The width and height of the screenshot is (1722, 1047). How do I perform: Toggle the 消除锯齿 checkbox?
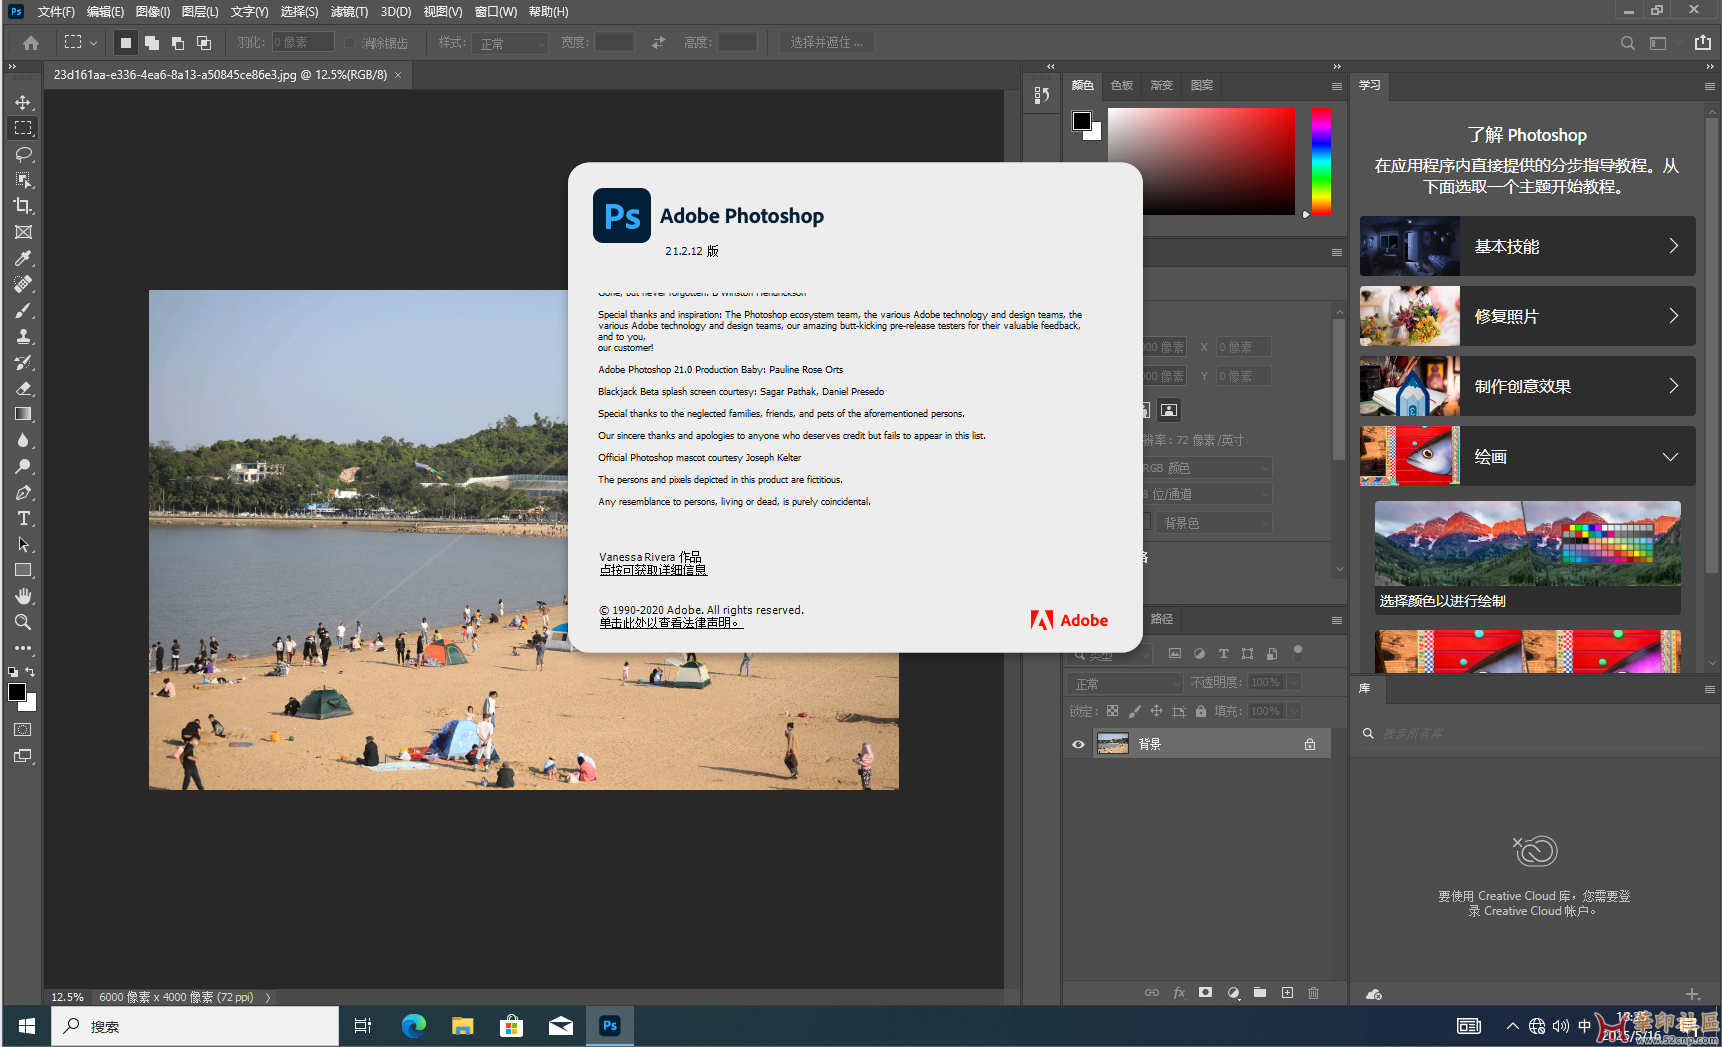[x=350, y=43]
